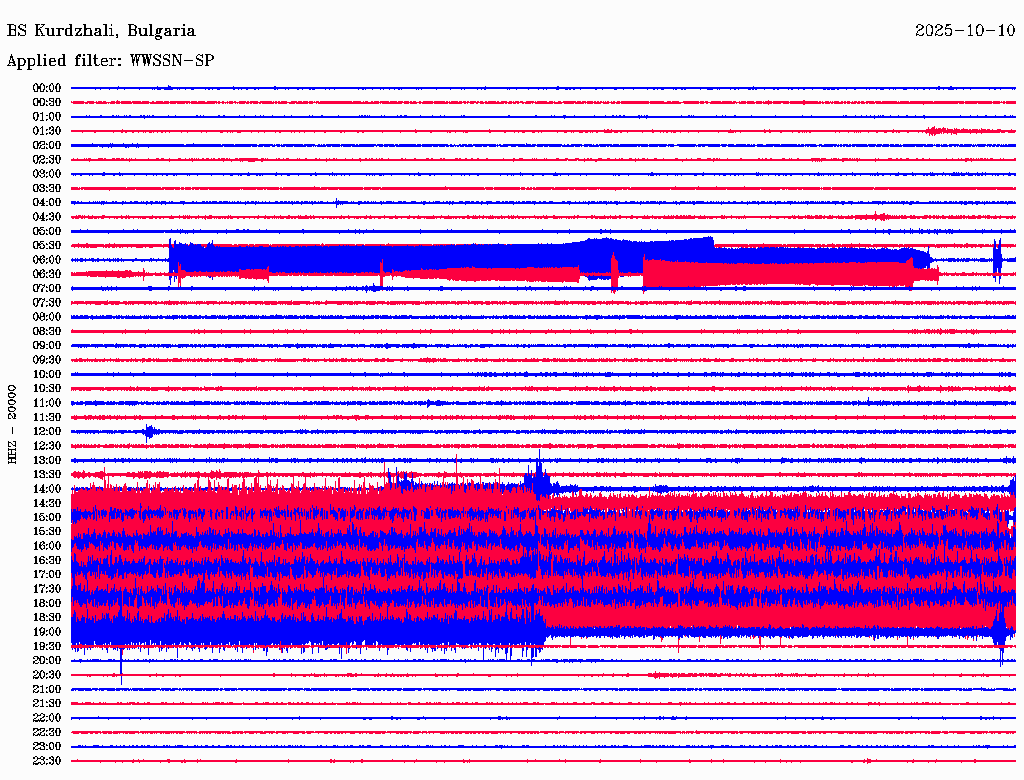The image size is (1024, 780).
Task: Select the 08:00 time label
Action: (x=47, y=317)
